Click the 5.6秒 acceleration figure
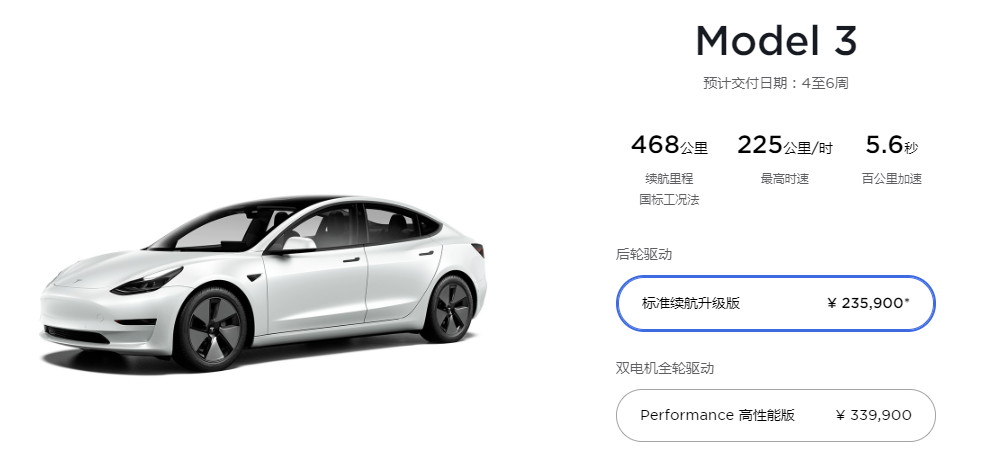Screen dimensions: 984x456 point(892,146)
